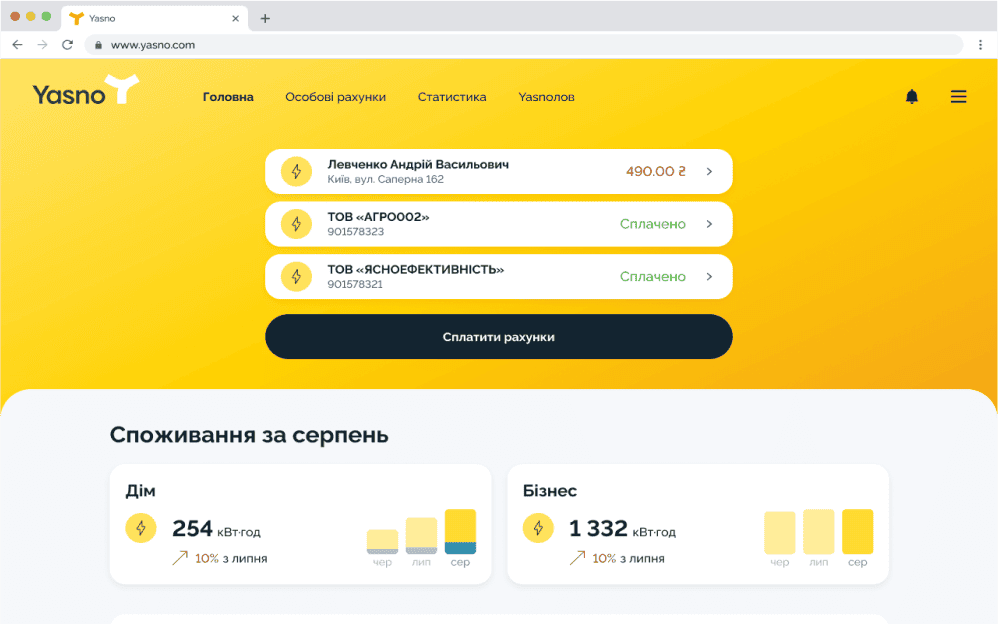Click Сплачено status of ТОВ «ЯСНОЕФЕКТИВНІСТЬ»
This screenshot has width=998, height=625.
[x=652, y=277]
